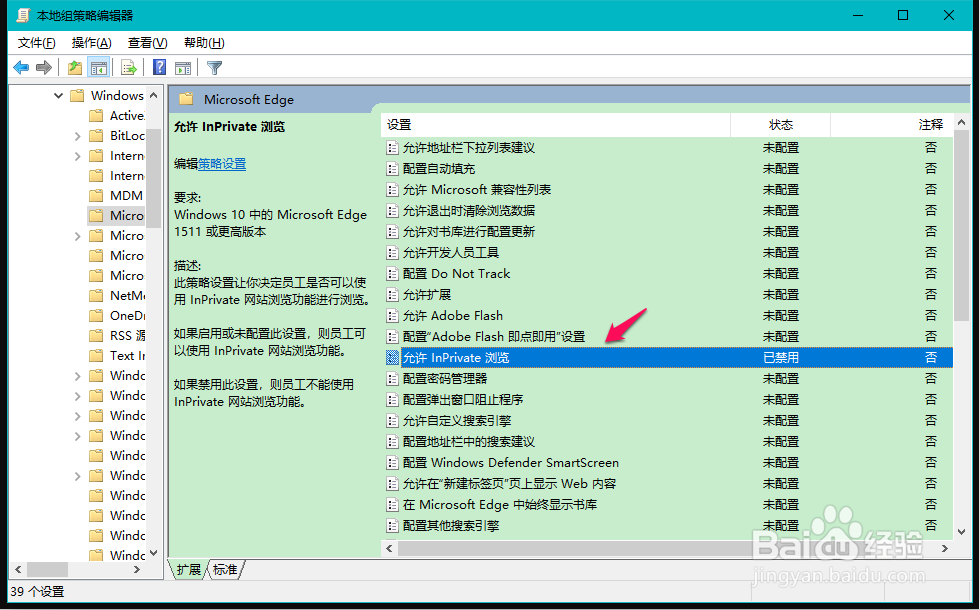980x610 pixels.
Task: Click the Forward arrow toolbar icon
Action: 44,68
